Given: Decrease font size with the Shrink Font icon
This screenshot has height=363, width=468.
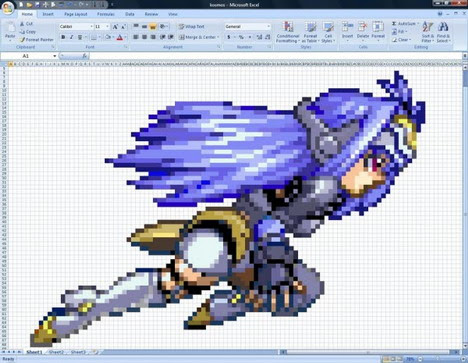Looking at the screenshot, I should pyautogui.click(x=123, y=26).
